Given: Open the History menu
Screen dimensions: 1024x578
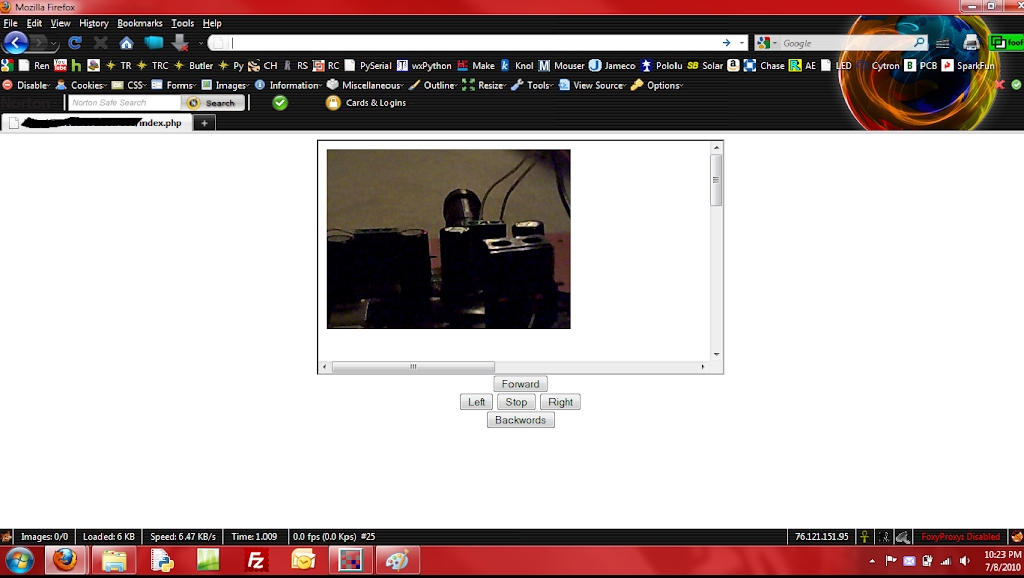Looking at the screenshot, I should (94, 23).
